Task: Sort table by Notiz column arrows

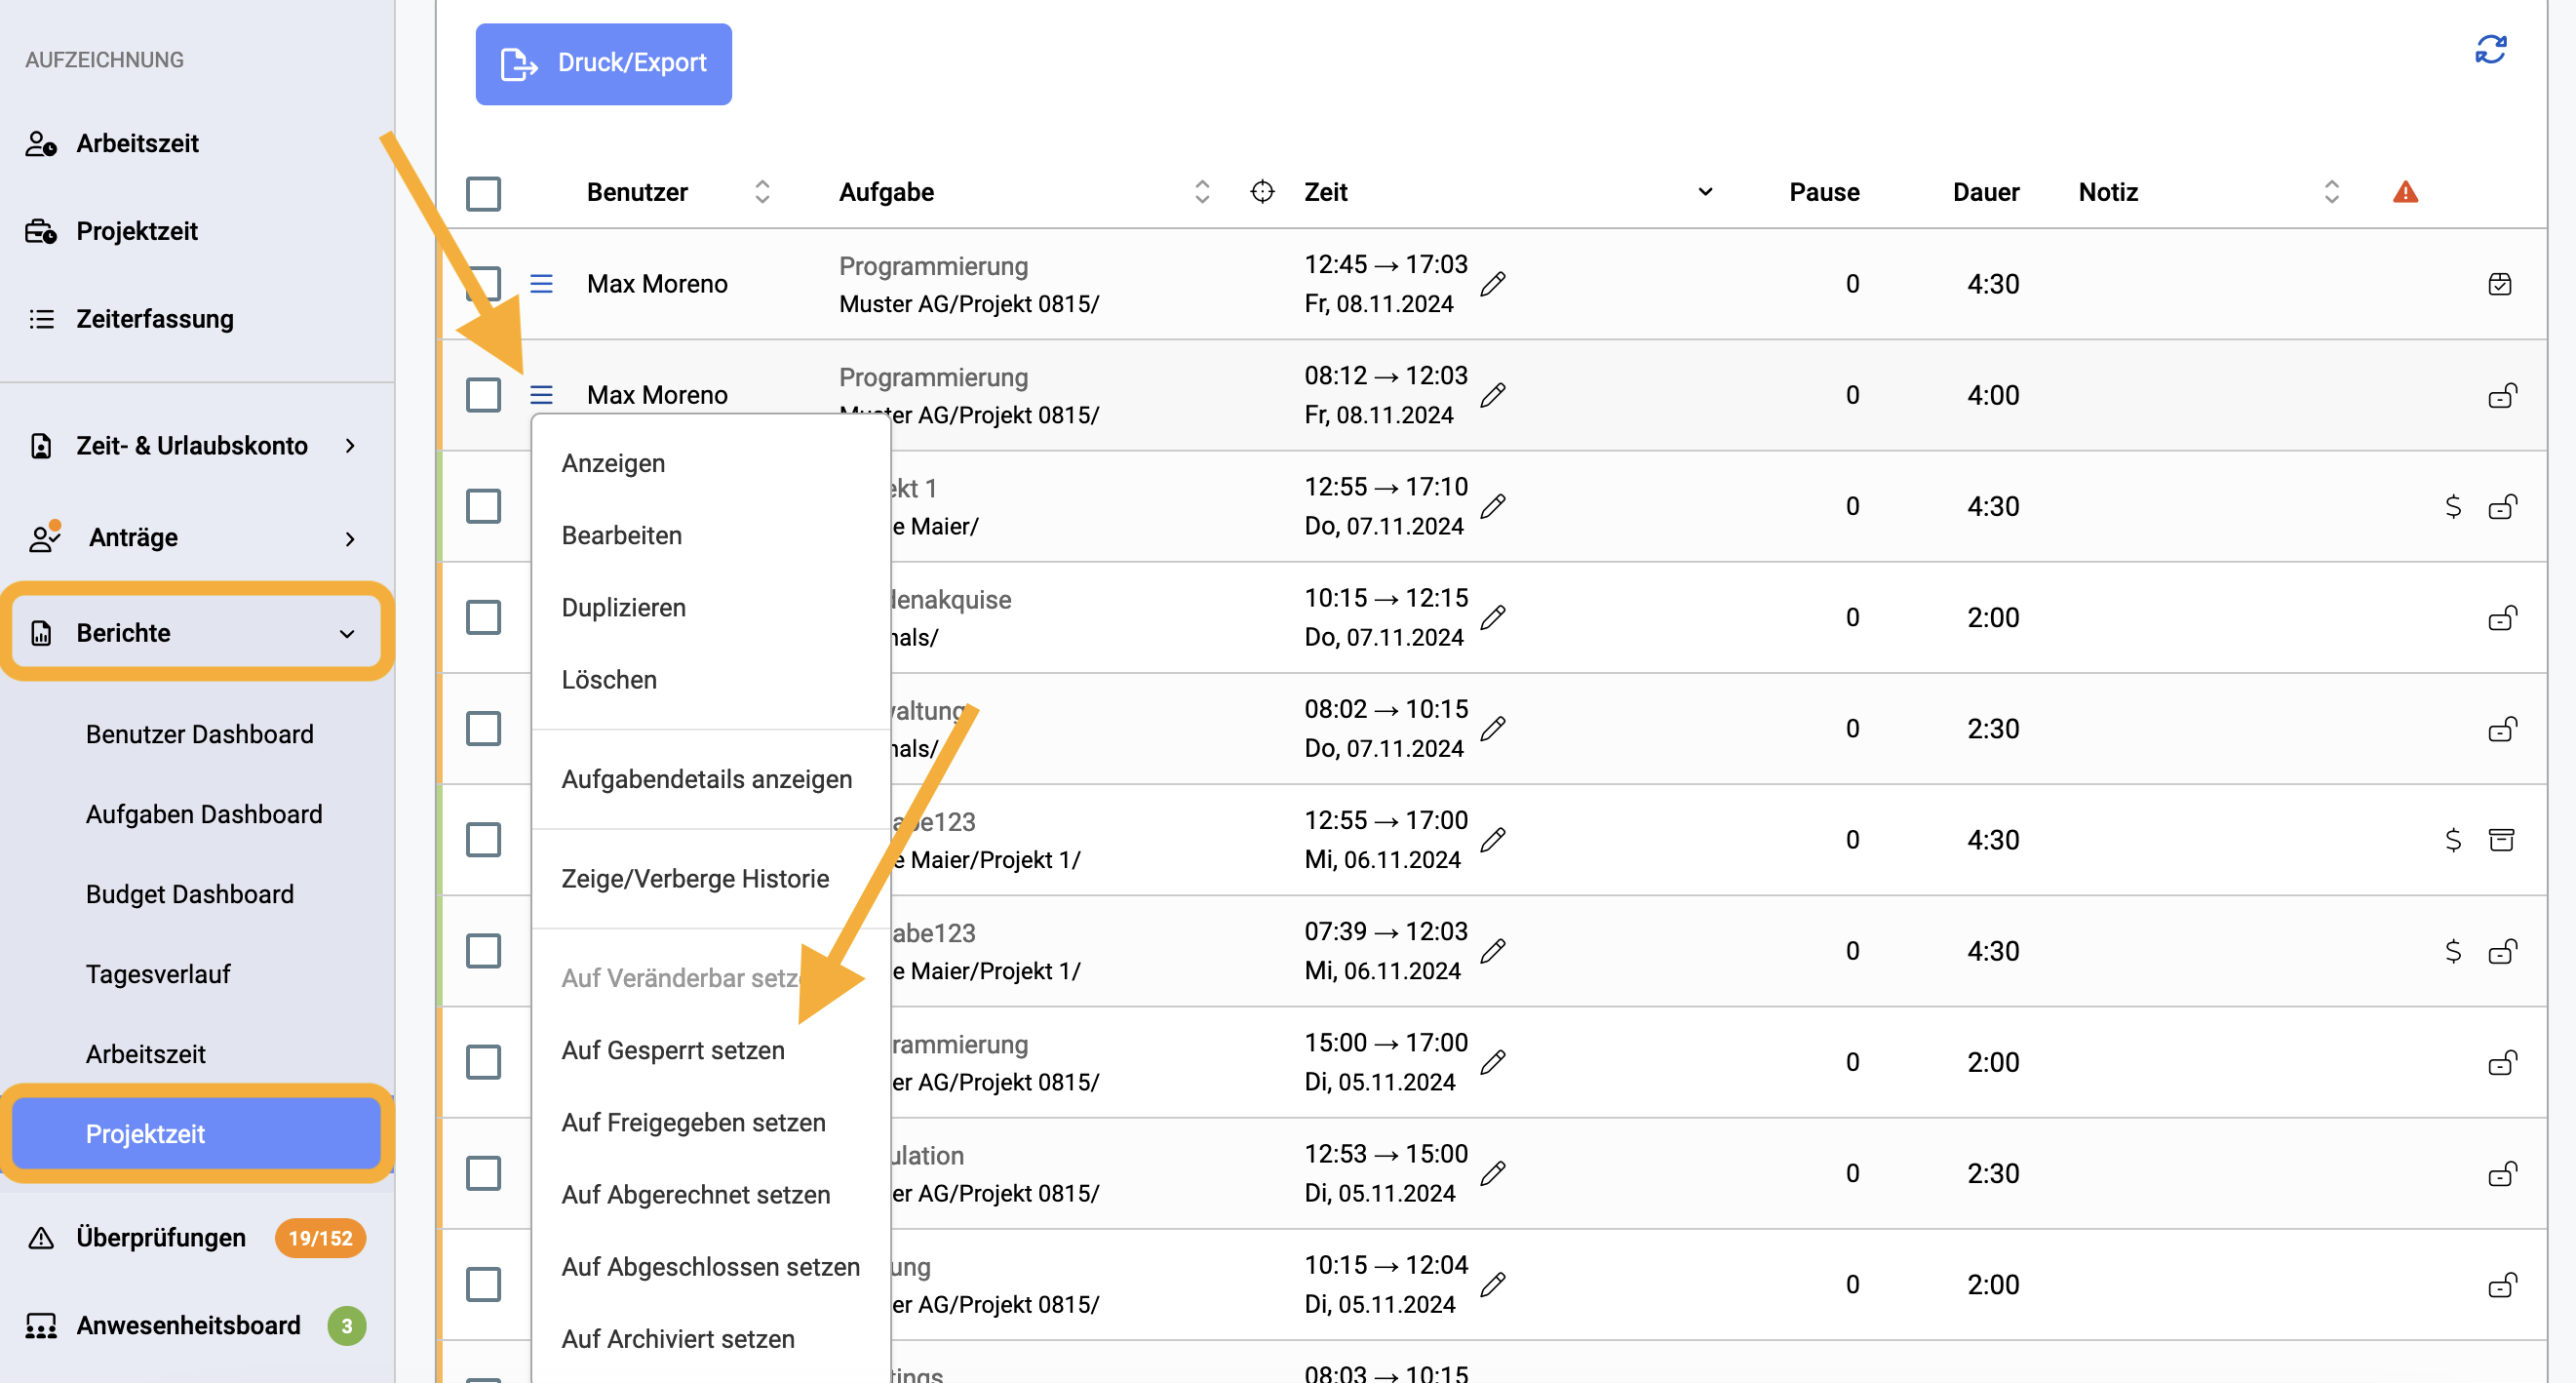Action: coord(2331,192)
